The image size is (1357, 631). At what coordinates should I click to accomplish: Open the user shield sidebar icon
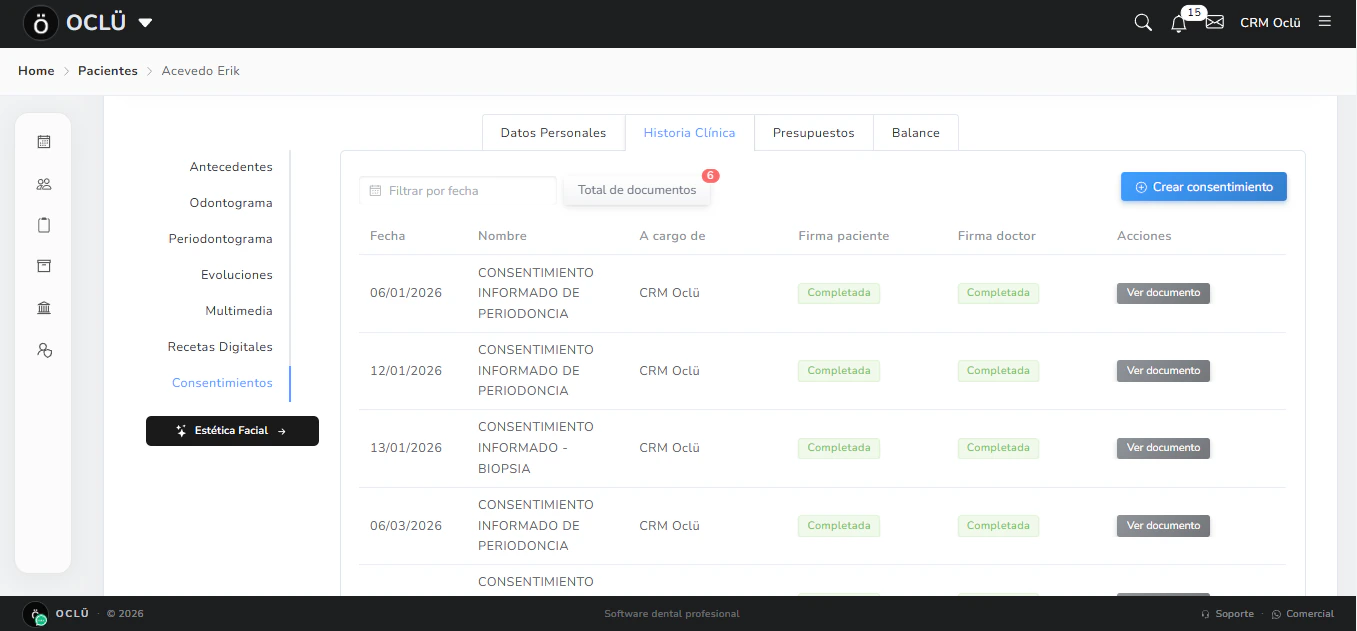[x=43, y=350]
